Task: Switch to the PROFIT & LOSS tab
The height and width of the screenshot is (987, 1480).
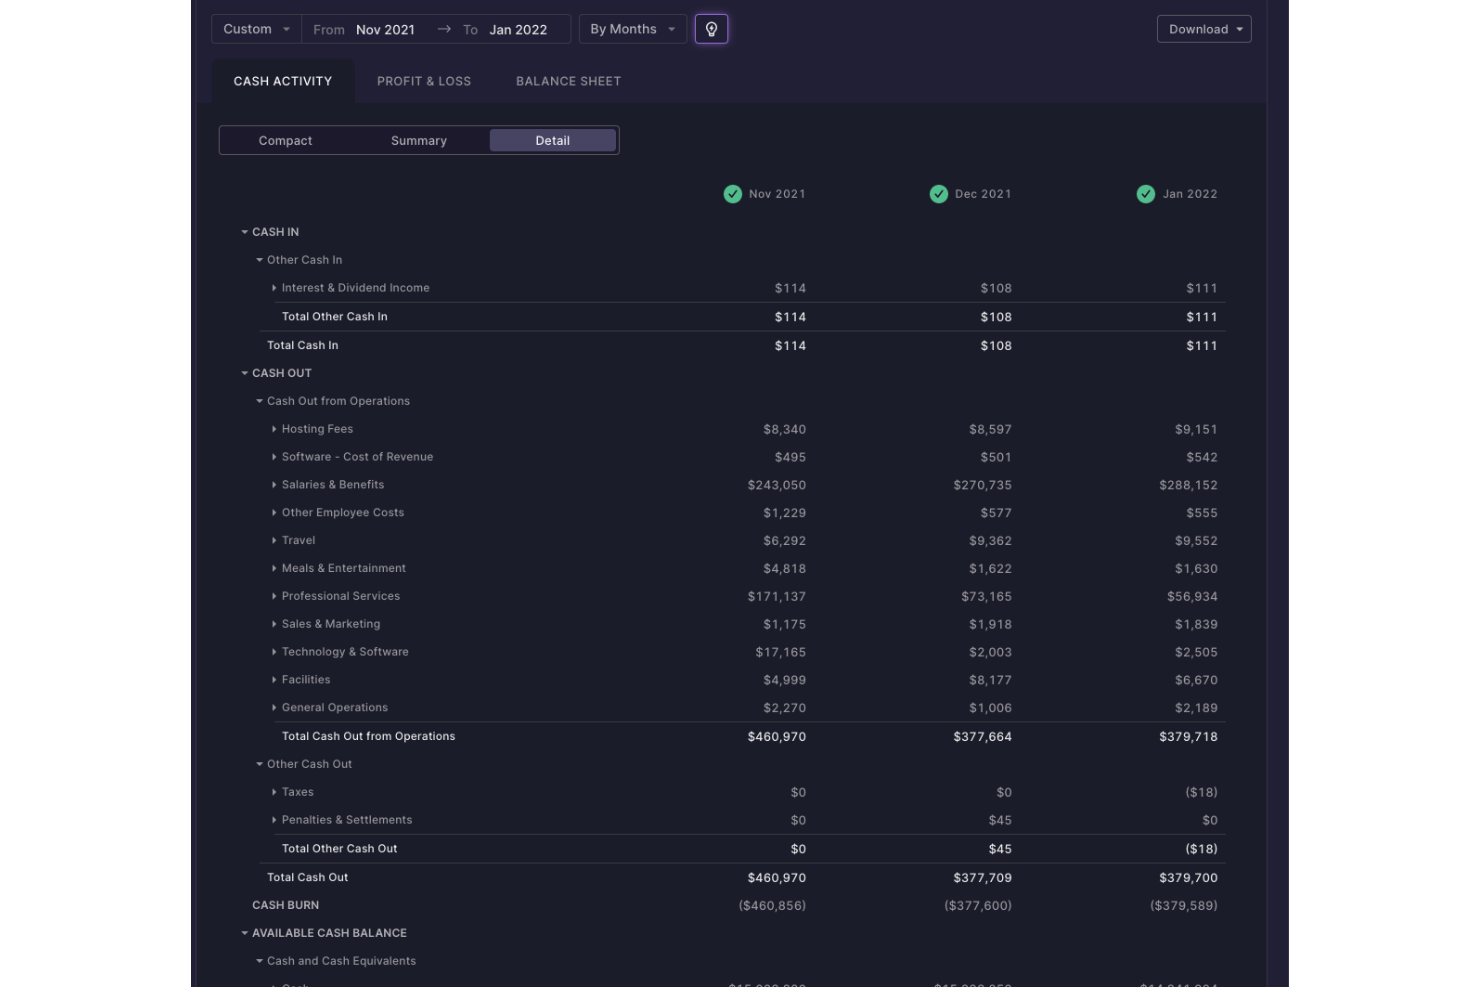Action: click(x=424, y=81)
